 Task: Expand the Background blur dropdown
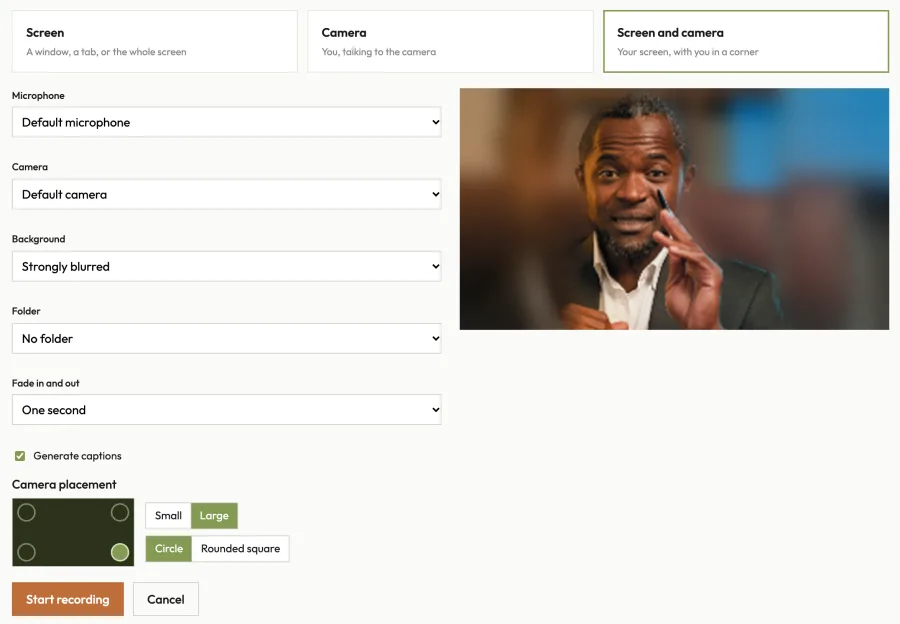pos(227,266)
